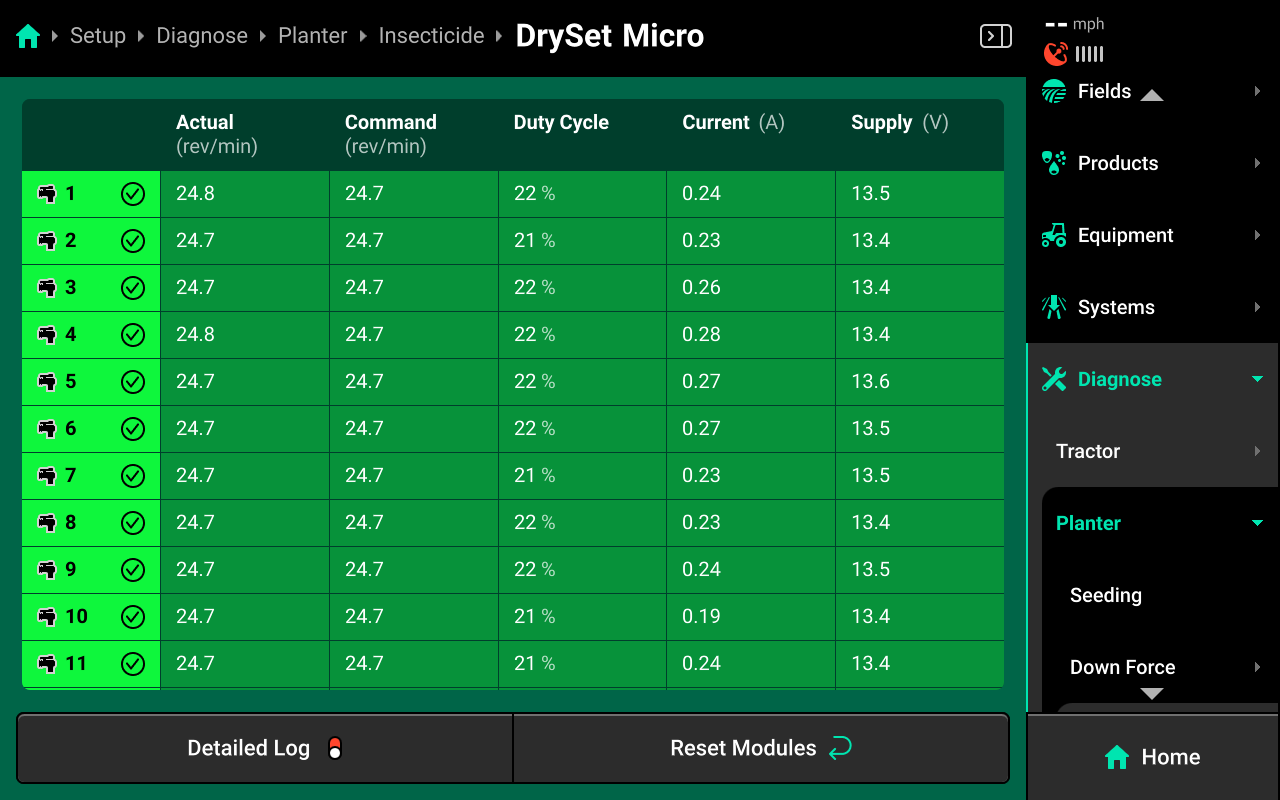Click the sidebar scroll-up triangle

click(1152, 95)
